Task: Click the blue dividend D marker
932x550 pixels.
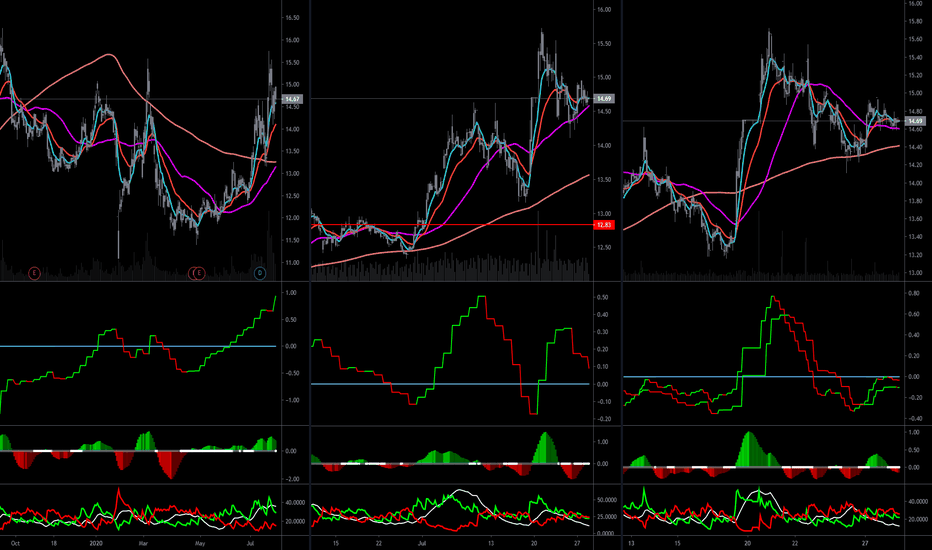Action: [260, 273]
